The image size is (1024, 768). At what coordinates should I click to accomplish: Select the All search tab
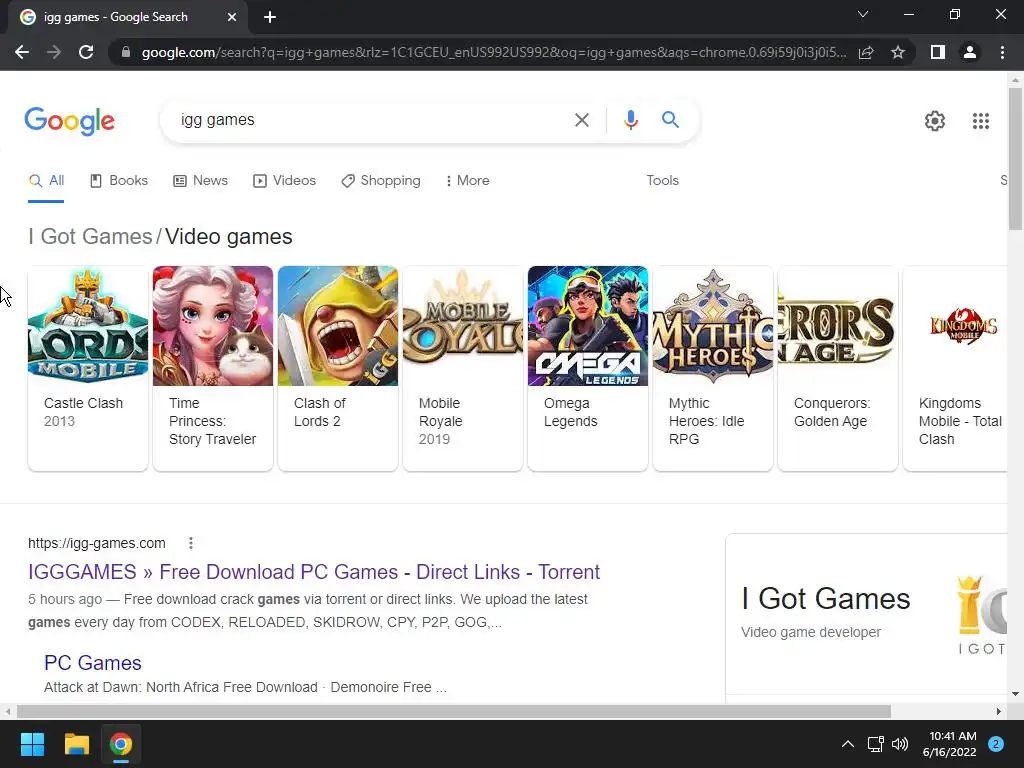[x=46, y=181]
